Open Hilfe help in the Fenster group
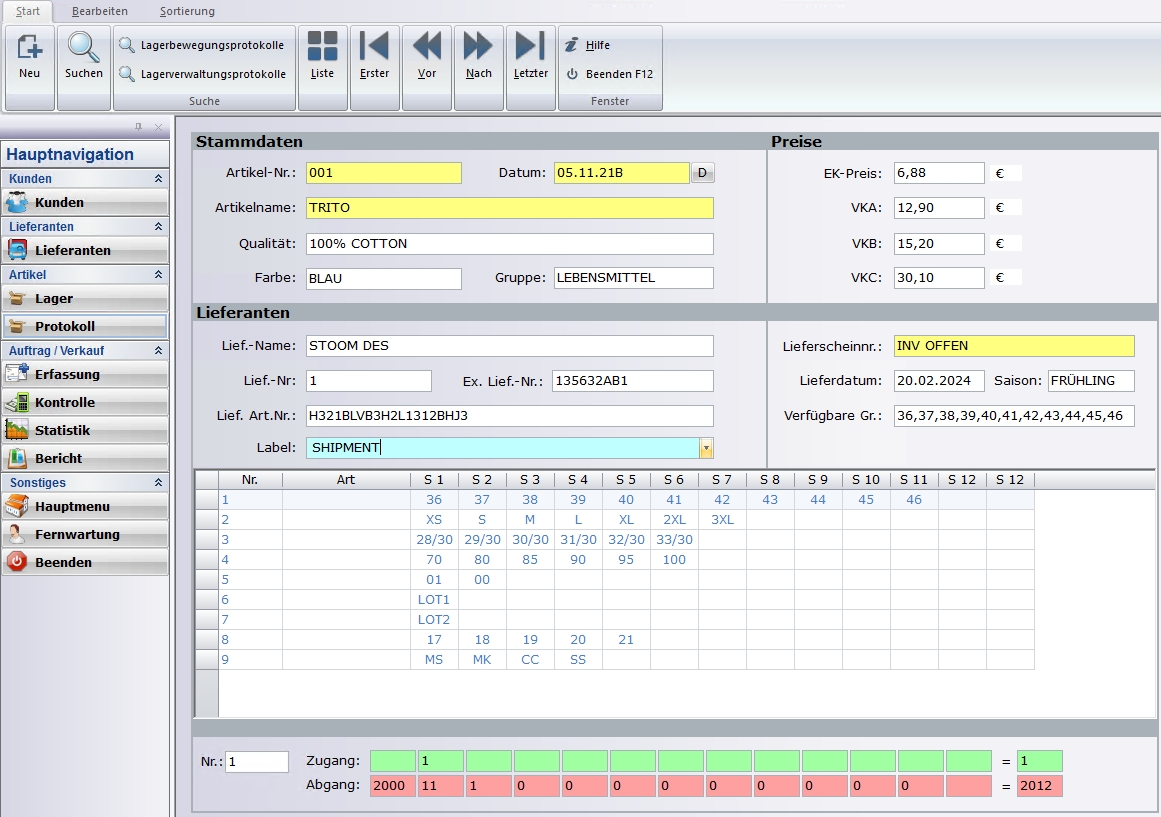The width and height of the screenshot is (1161, 817). pos(597,45)
